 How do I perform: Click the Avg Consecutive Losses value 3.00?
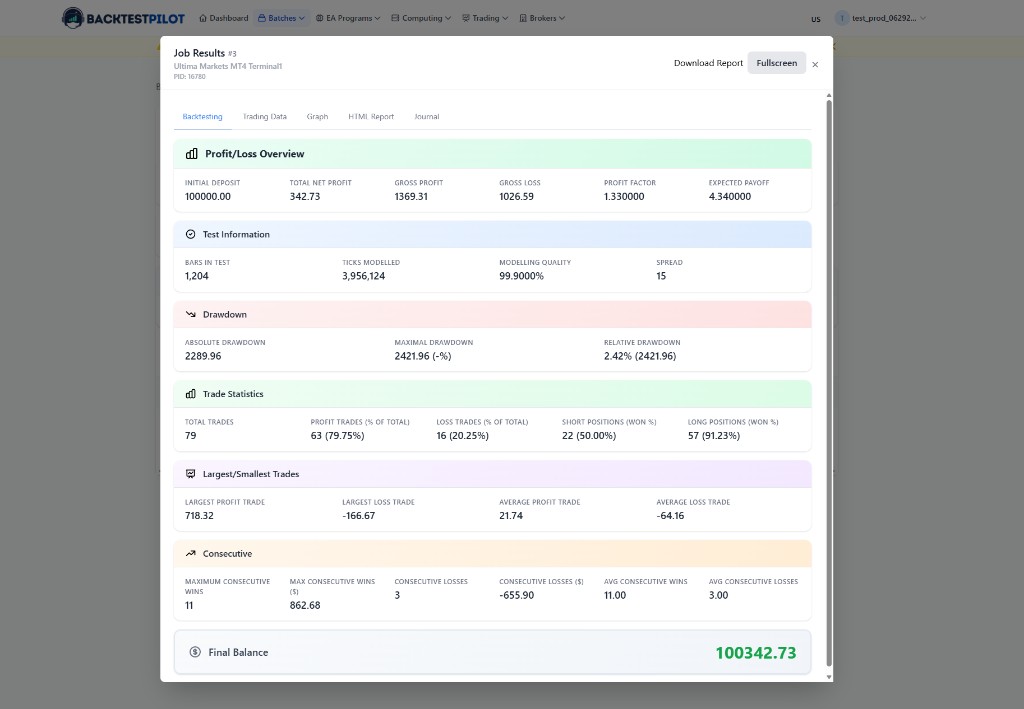tap(718, 595)
